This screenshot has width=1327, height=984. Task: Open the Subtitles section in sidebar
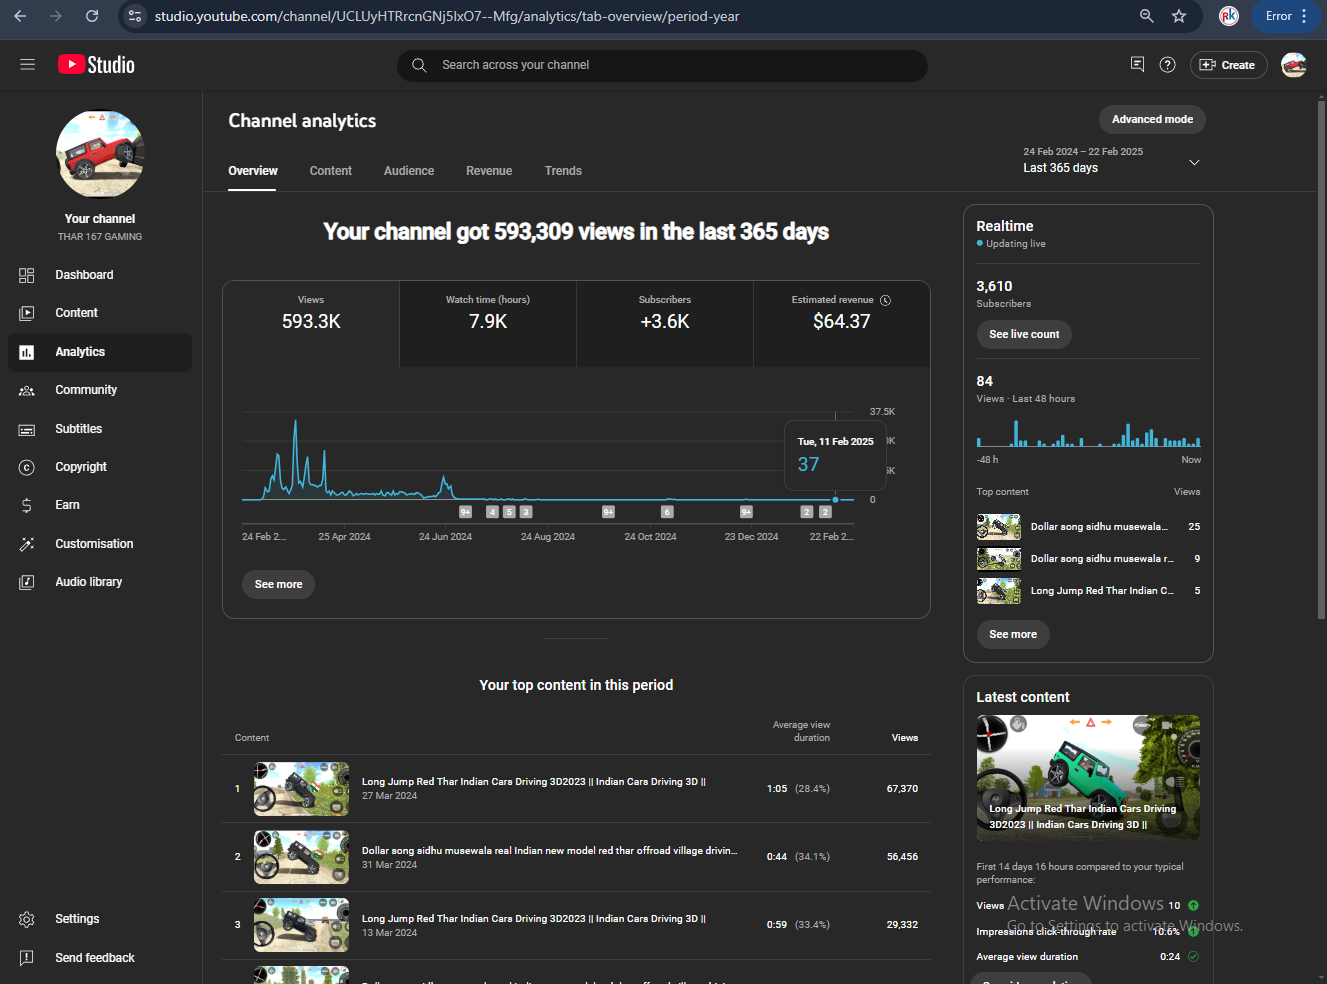[x=78, y=429]
